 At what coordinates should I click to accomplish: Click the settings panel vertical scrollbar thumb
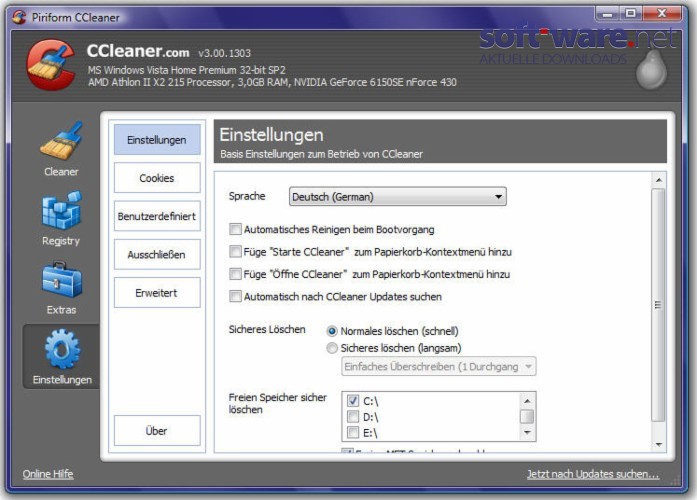[658, 305]
